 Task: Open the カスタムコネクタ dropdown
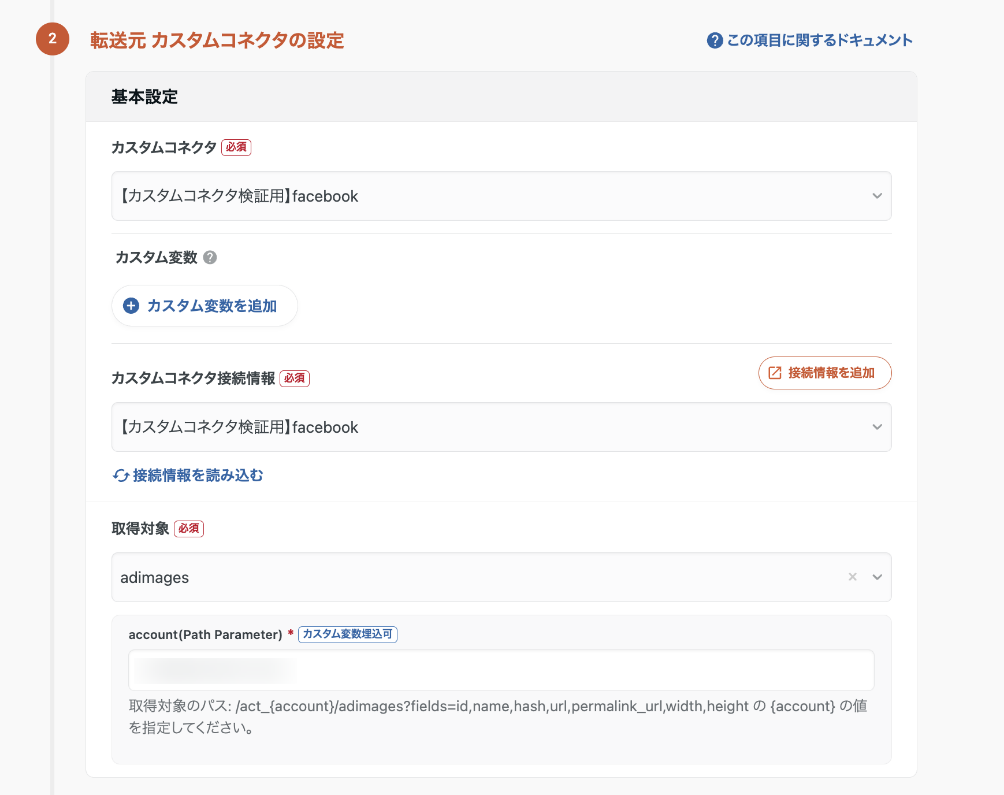[x=500, y=196]
